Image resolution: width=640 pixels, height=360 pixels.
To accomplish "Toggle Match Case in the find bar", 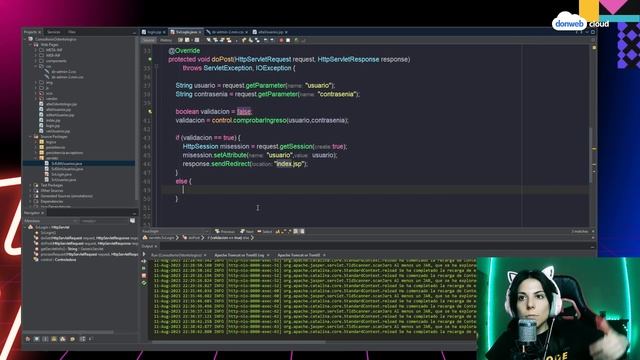I will [278, 231].
